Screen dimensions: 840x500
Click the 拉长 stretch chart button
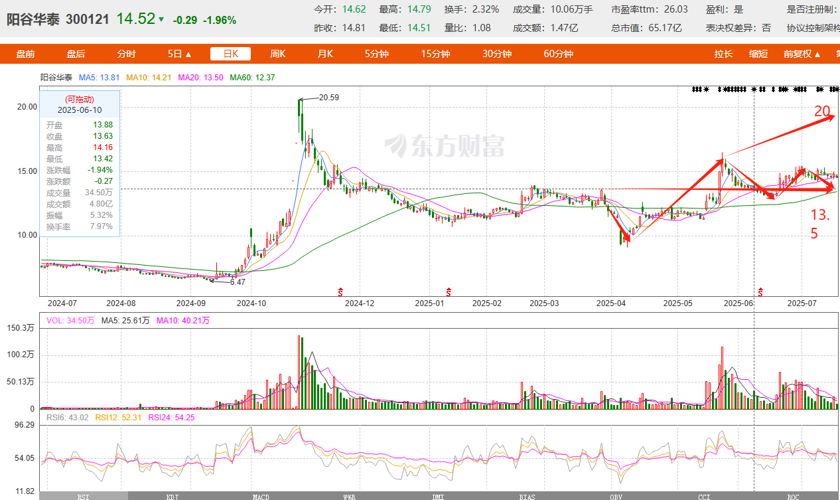723,54
